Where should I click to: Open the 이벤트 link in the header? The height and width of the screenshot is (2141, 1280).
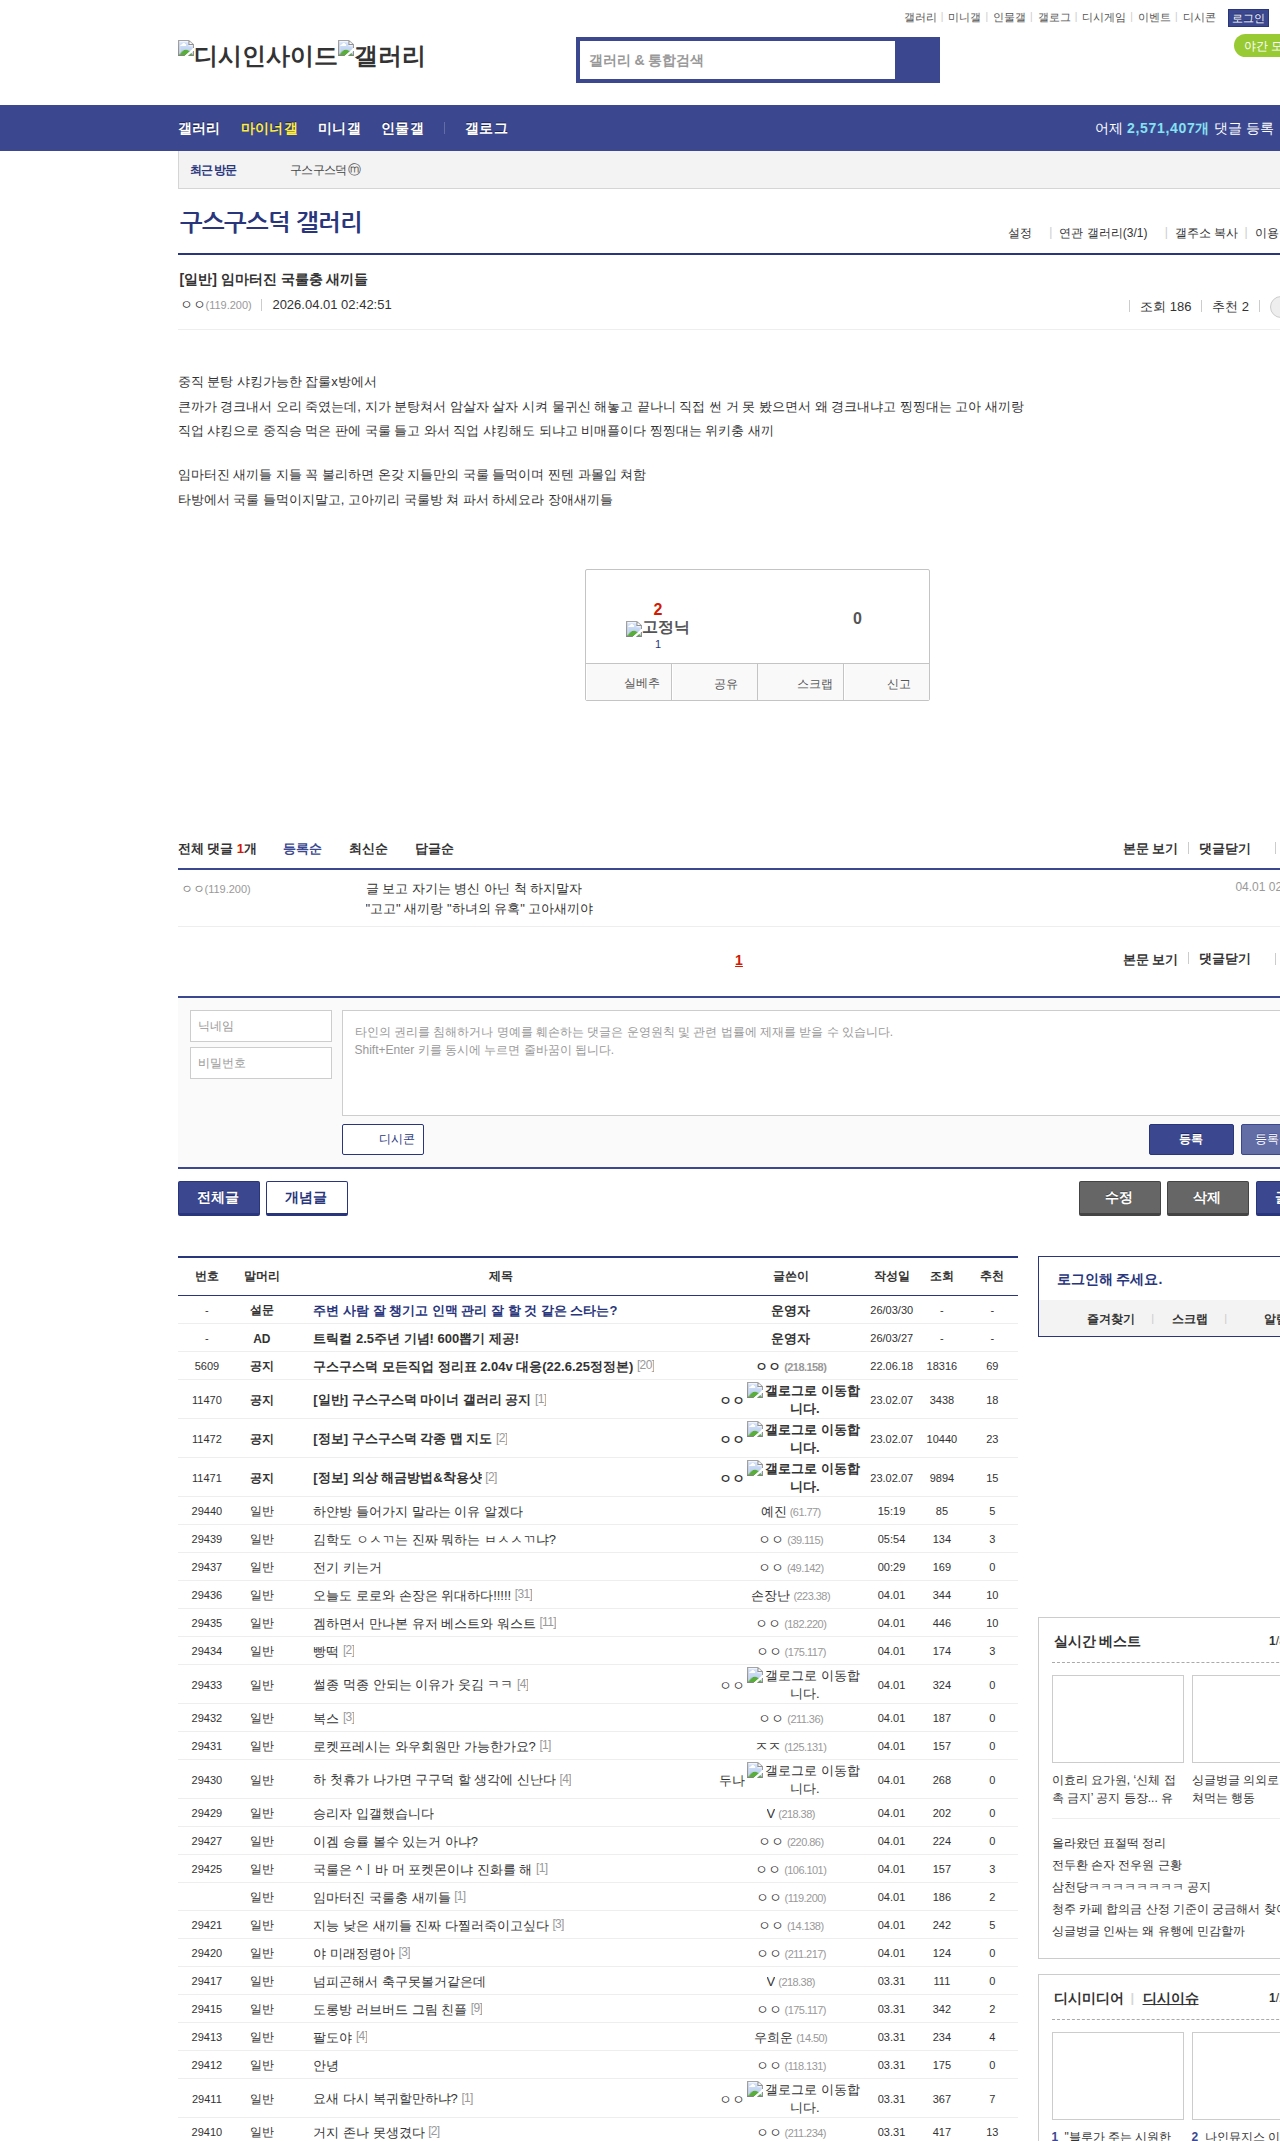tap(1154, 18)
